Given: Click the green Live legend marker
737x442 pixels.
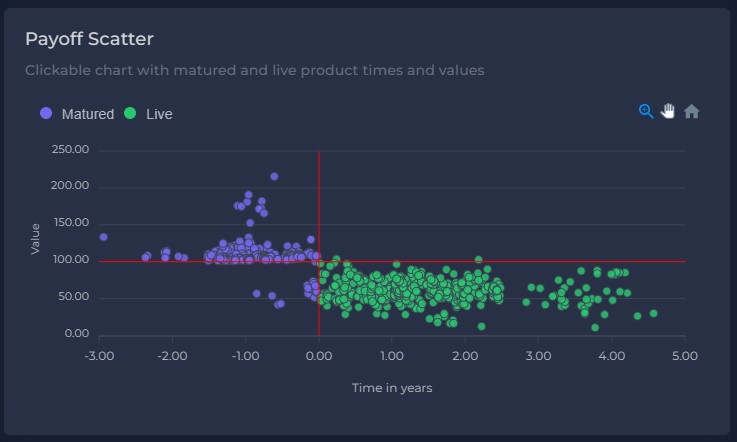Looking at the screenshot, I should (x=130, y=114).
